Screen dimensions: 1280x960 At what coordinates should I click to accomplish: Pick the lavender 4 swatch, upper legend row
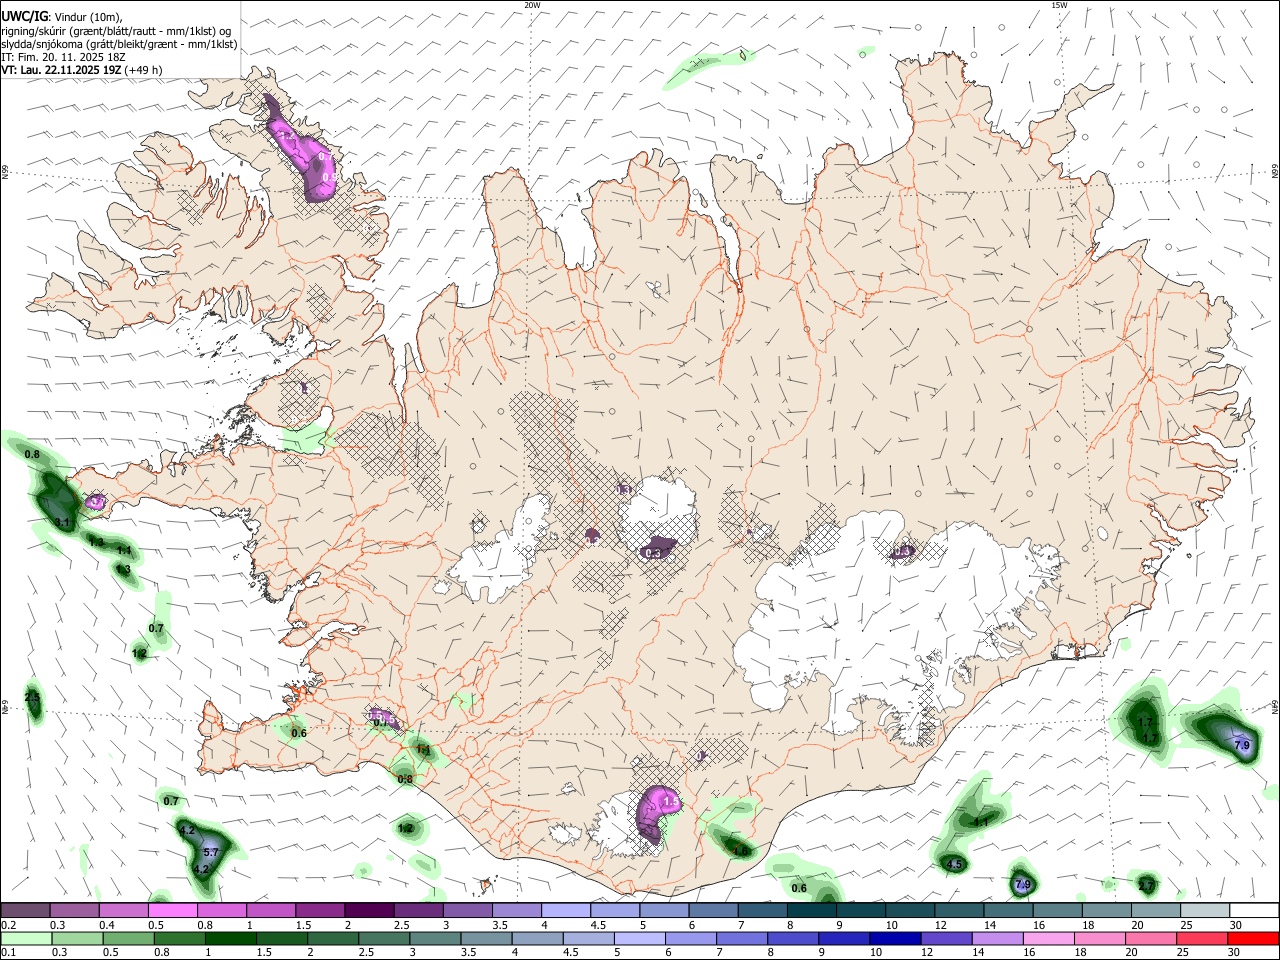pyautogui.click(x=566, y=910)
